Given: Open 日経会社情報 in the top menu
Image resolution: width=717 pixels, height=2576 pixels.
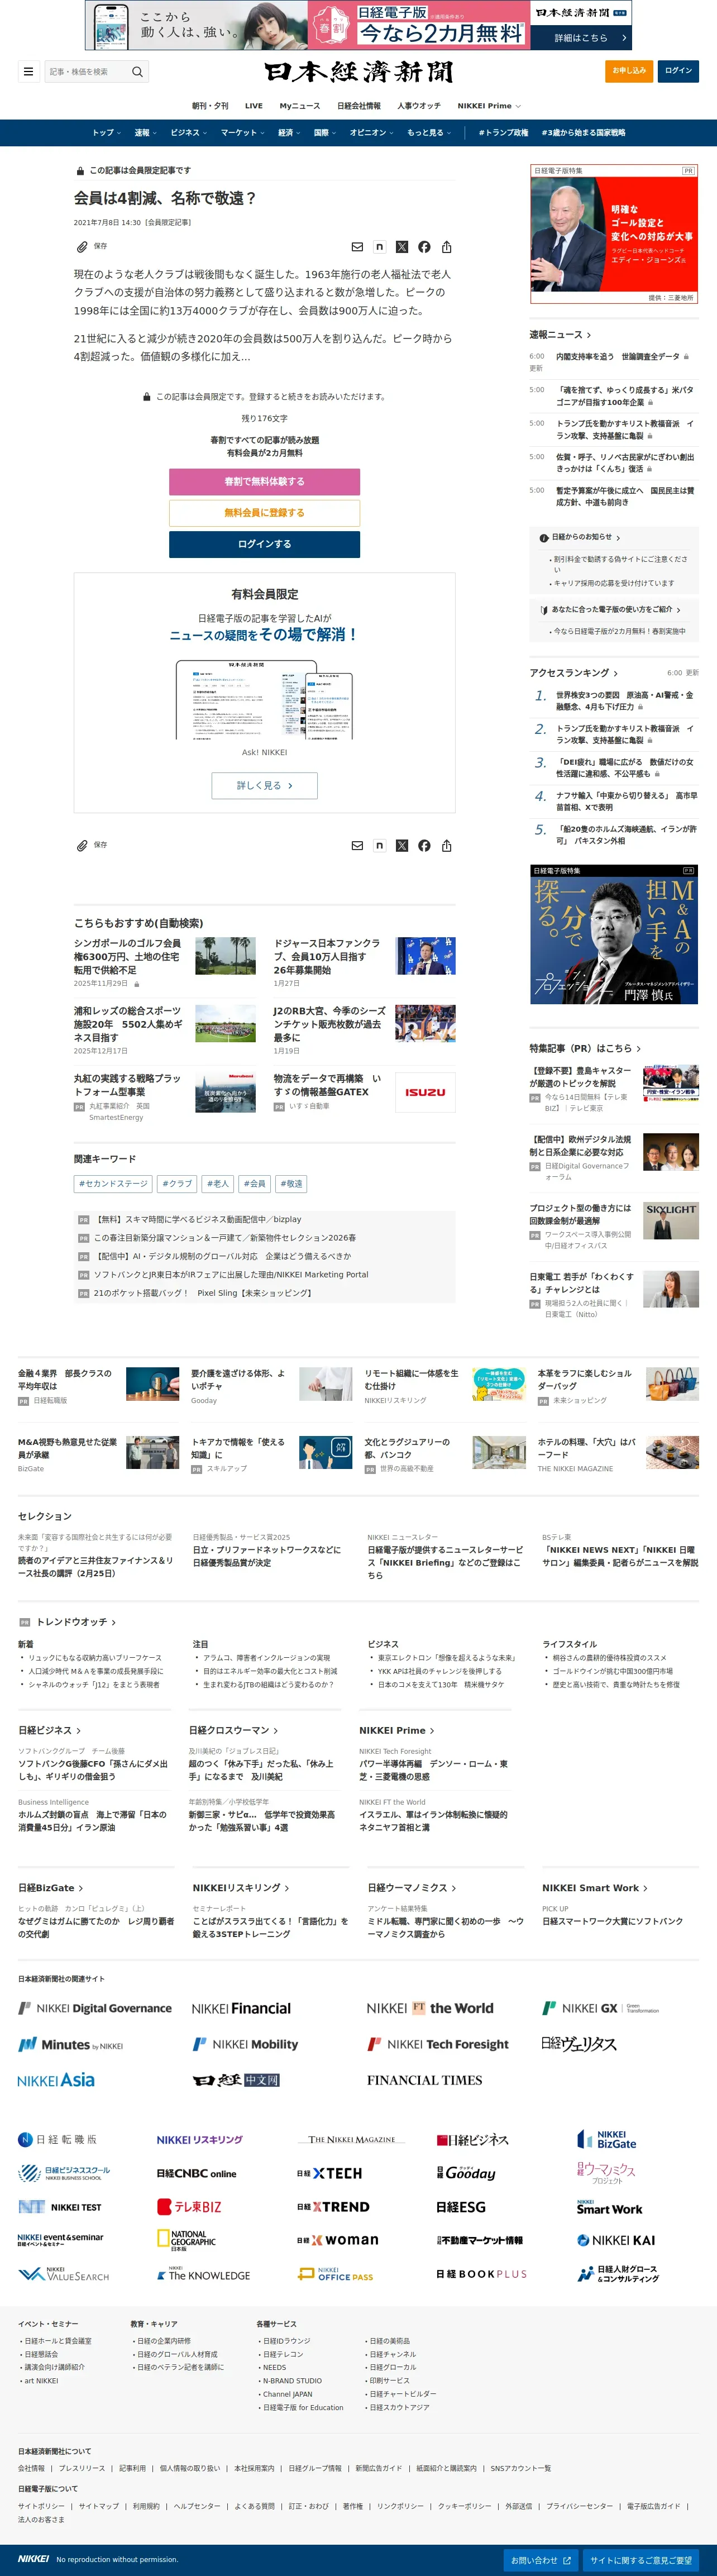Looking at the screenshot, I should pos(359,106).
